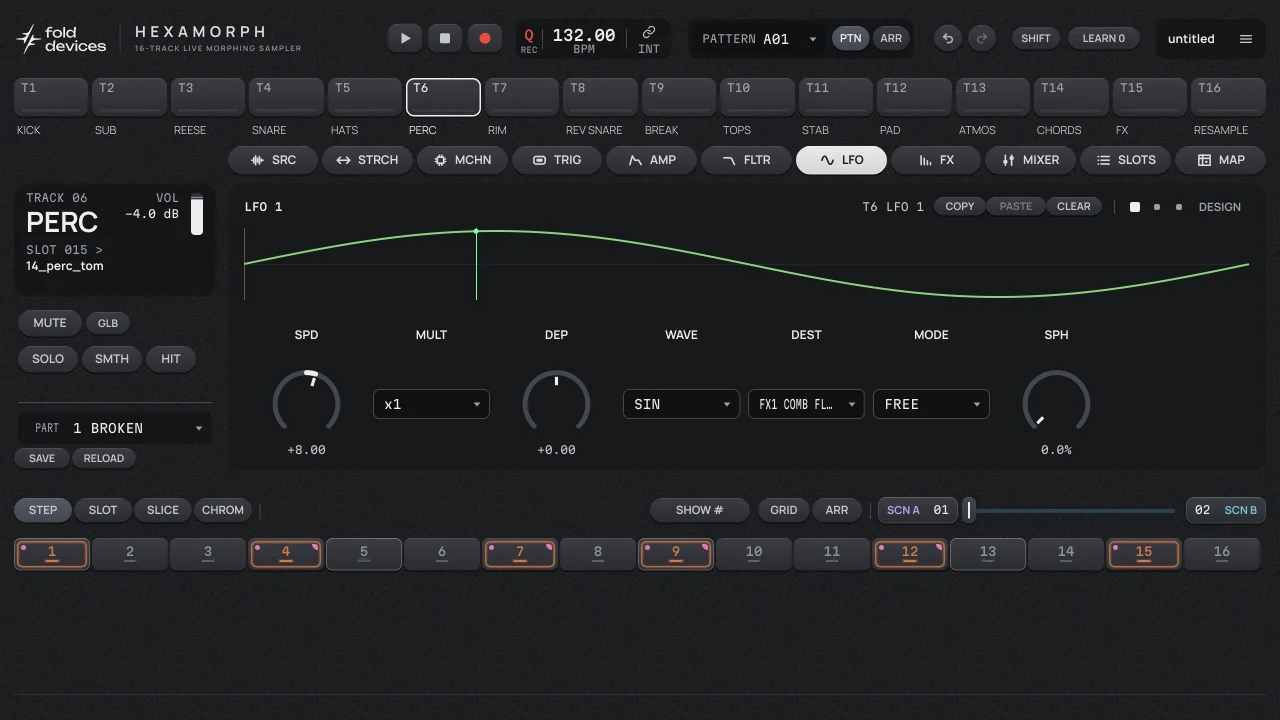Open the MULT x1 dropdown
The image size is (1280, 720).
[431, 404]
